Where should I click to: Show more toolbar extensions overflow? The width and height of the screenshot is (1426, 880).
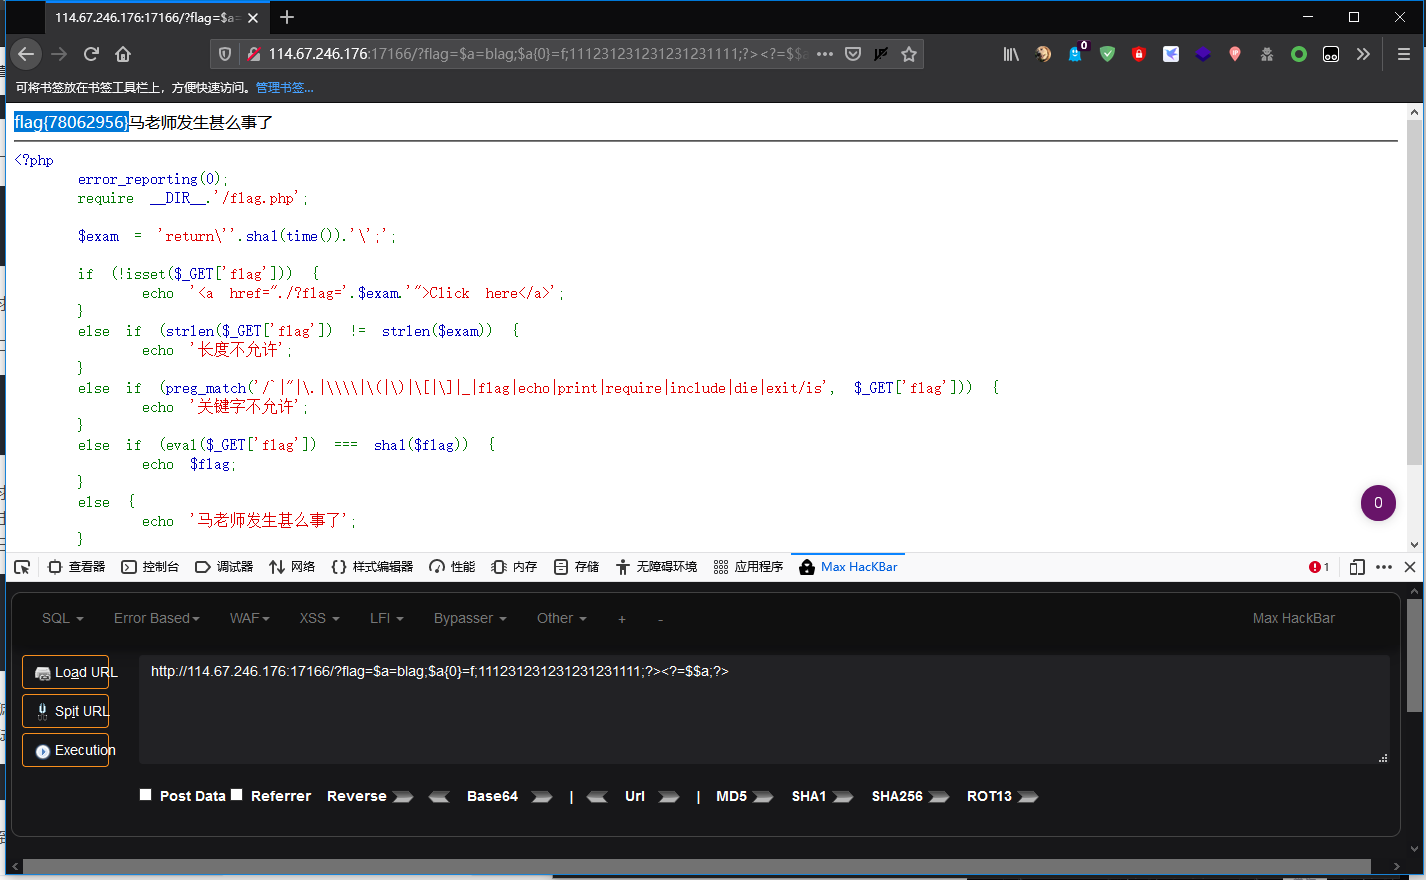(x=1363, y=54)
